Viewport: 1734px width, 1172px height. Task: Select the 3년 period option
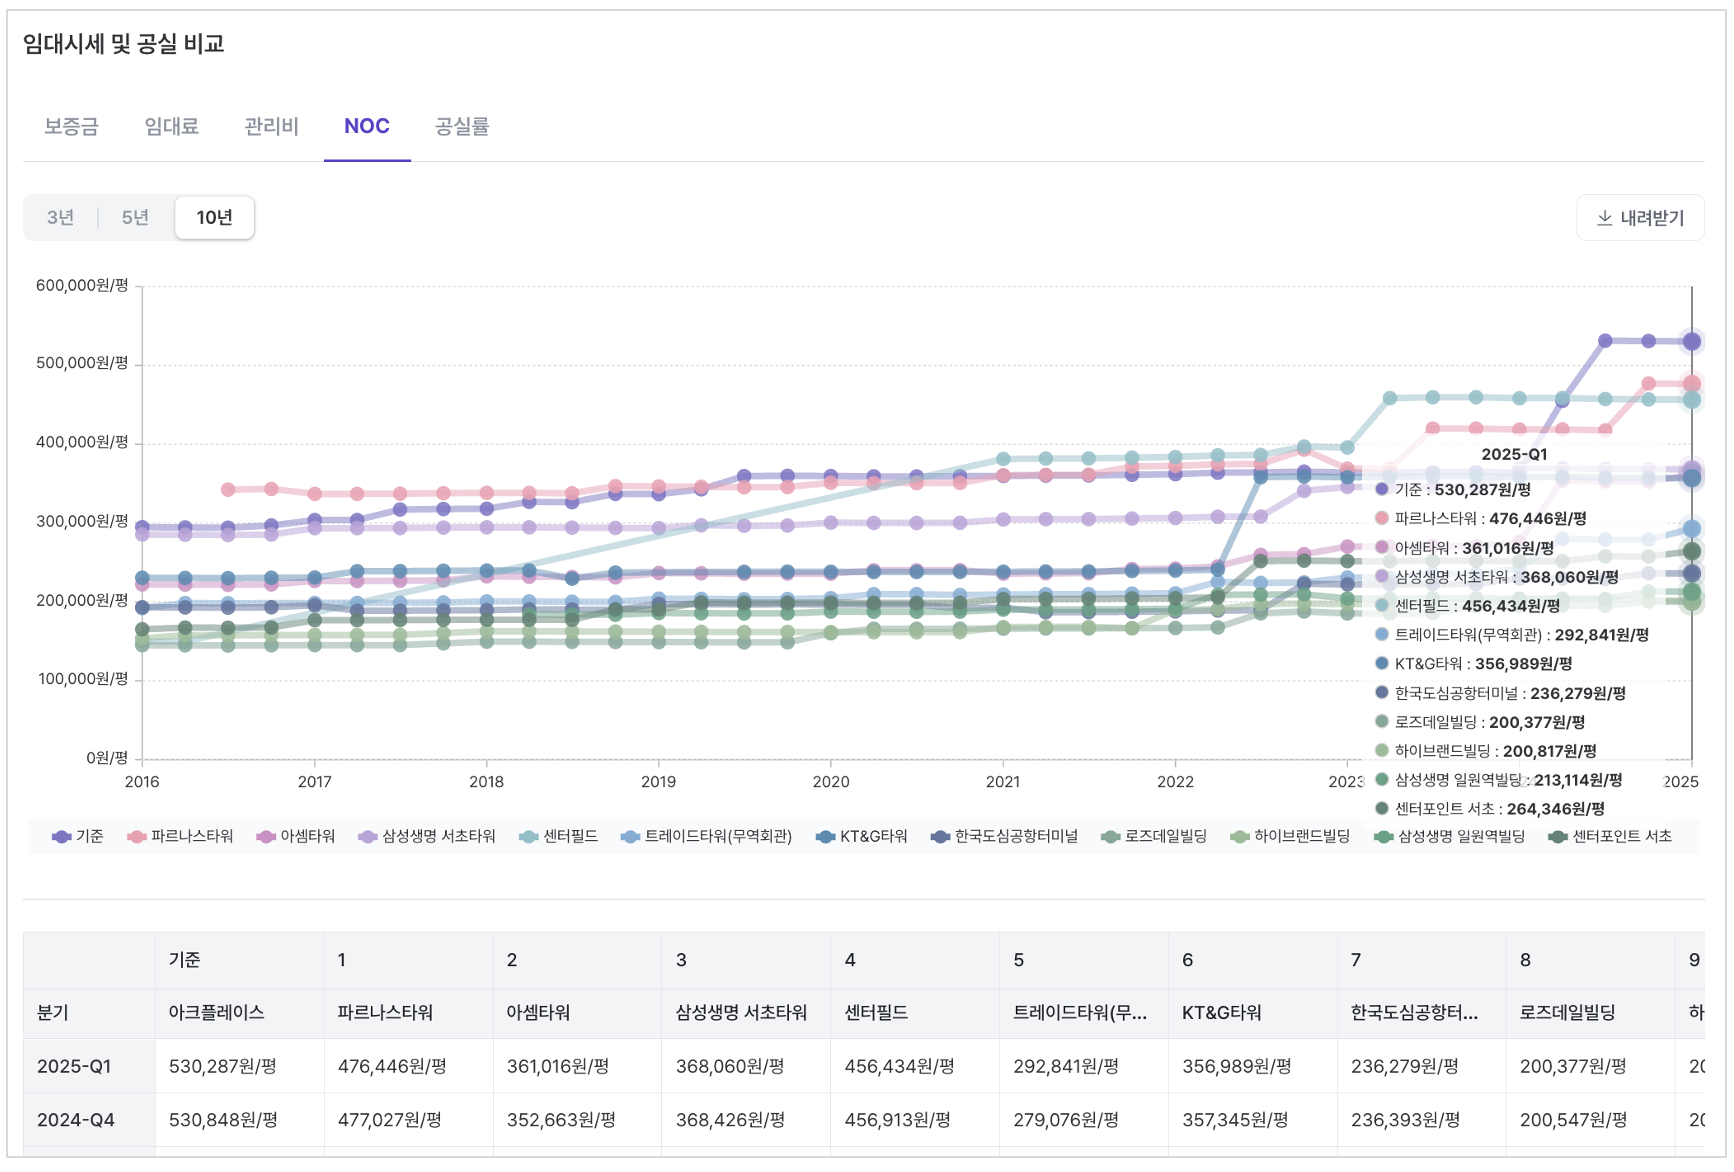61,218
